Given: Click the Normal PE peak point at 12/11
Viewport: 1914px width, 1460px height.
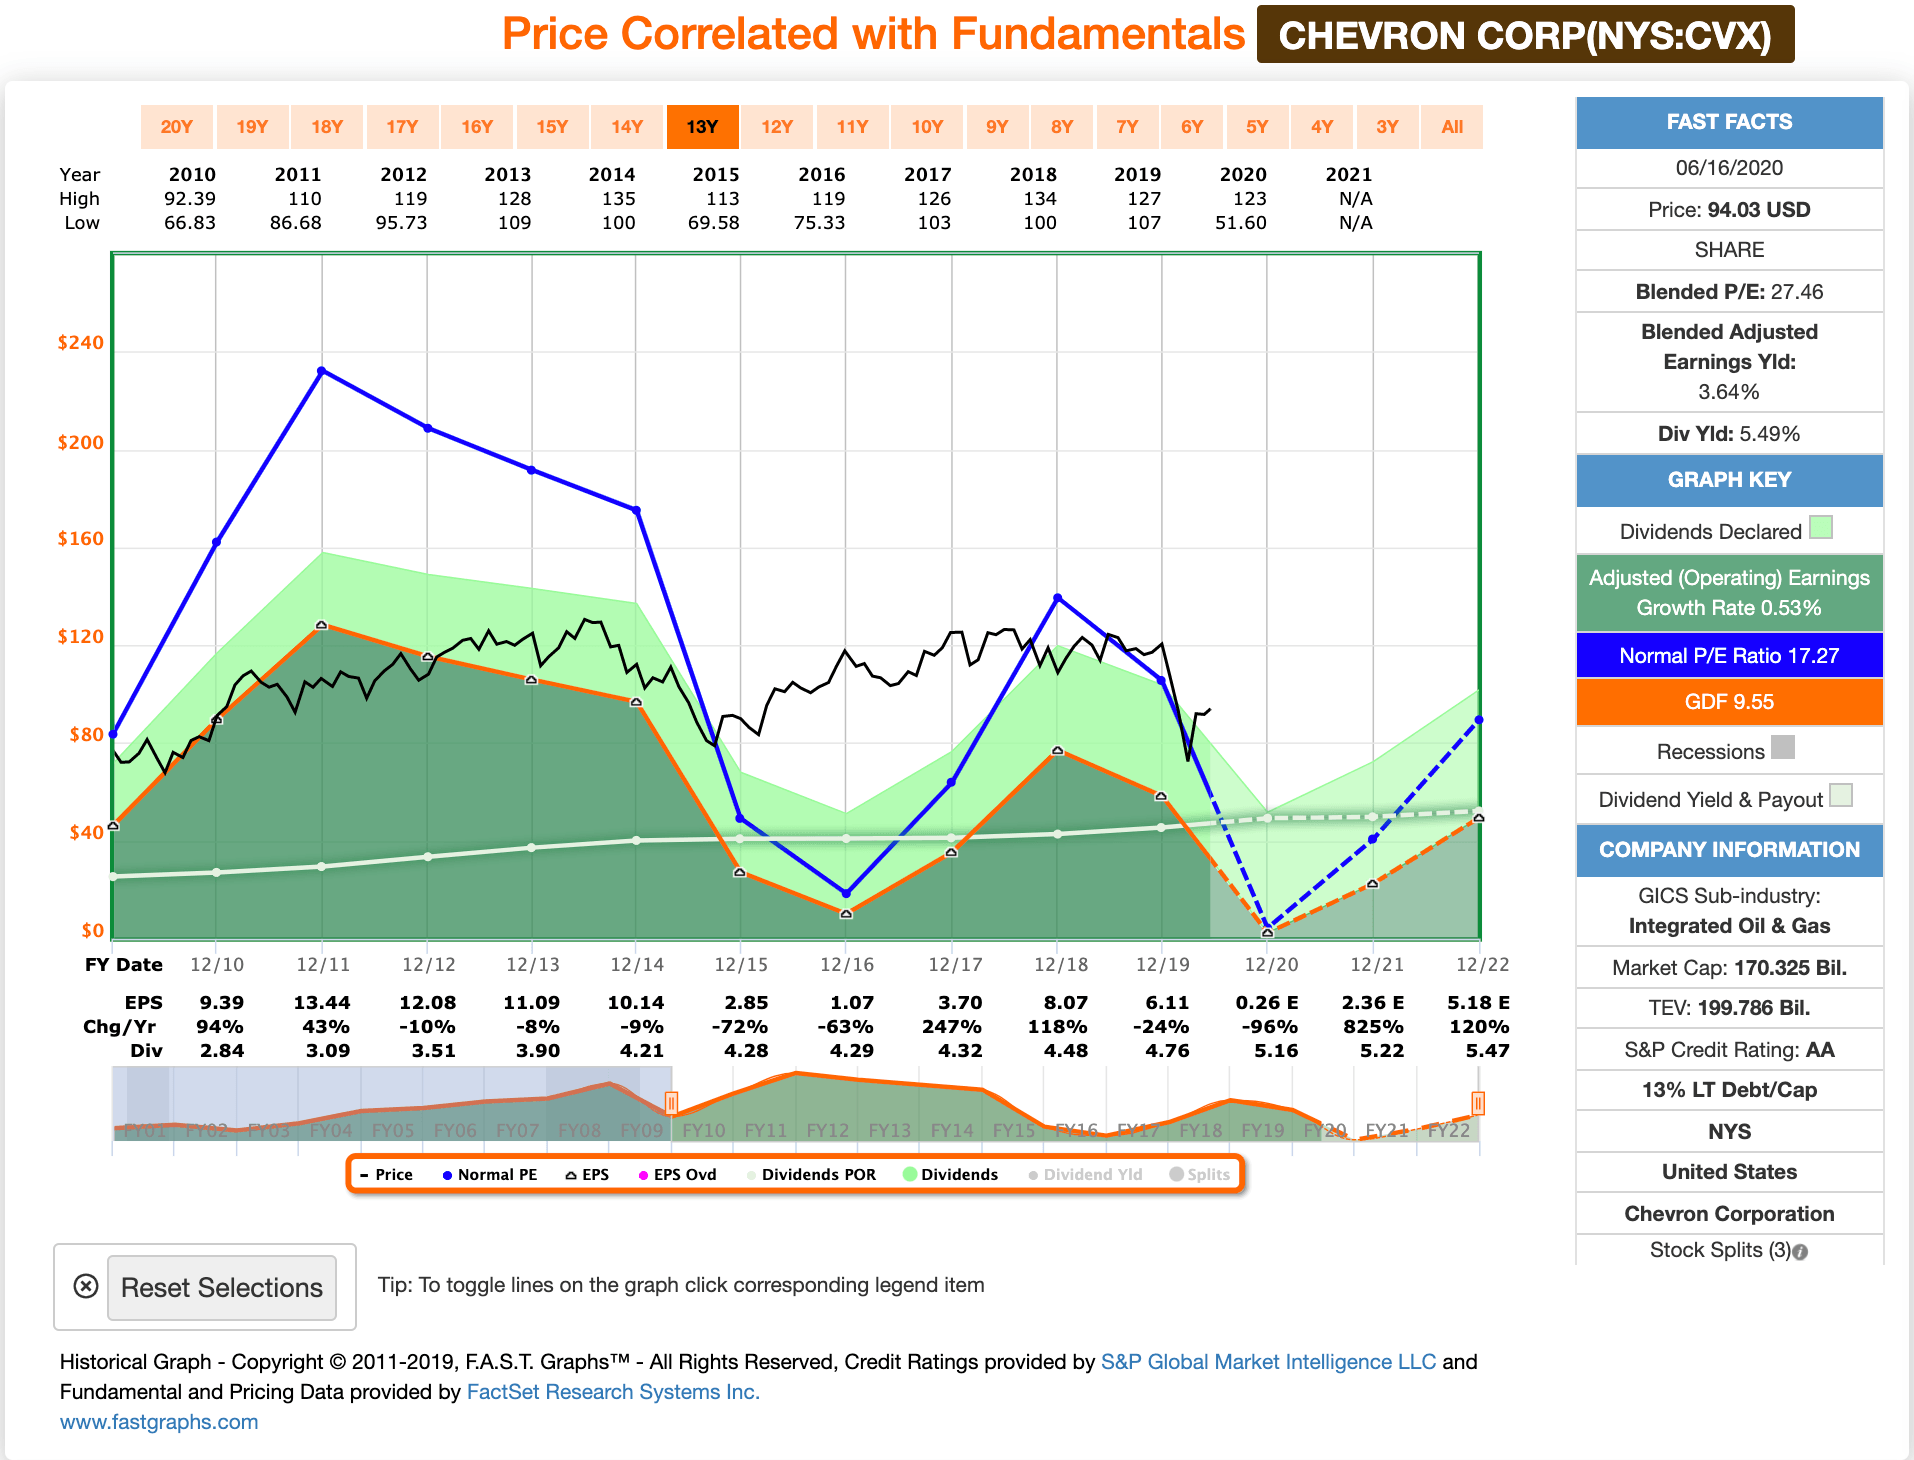Looking at the screenshot, I should point(321,371).
